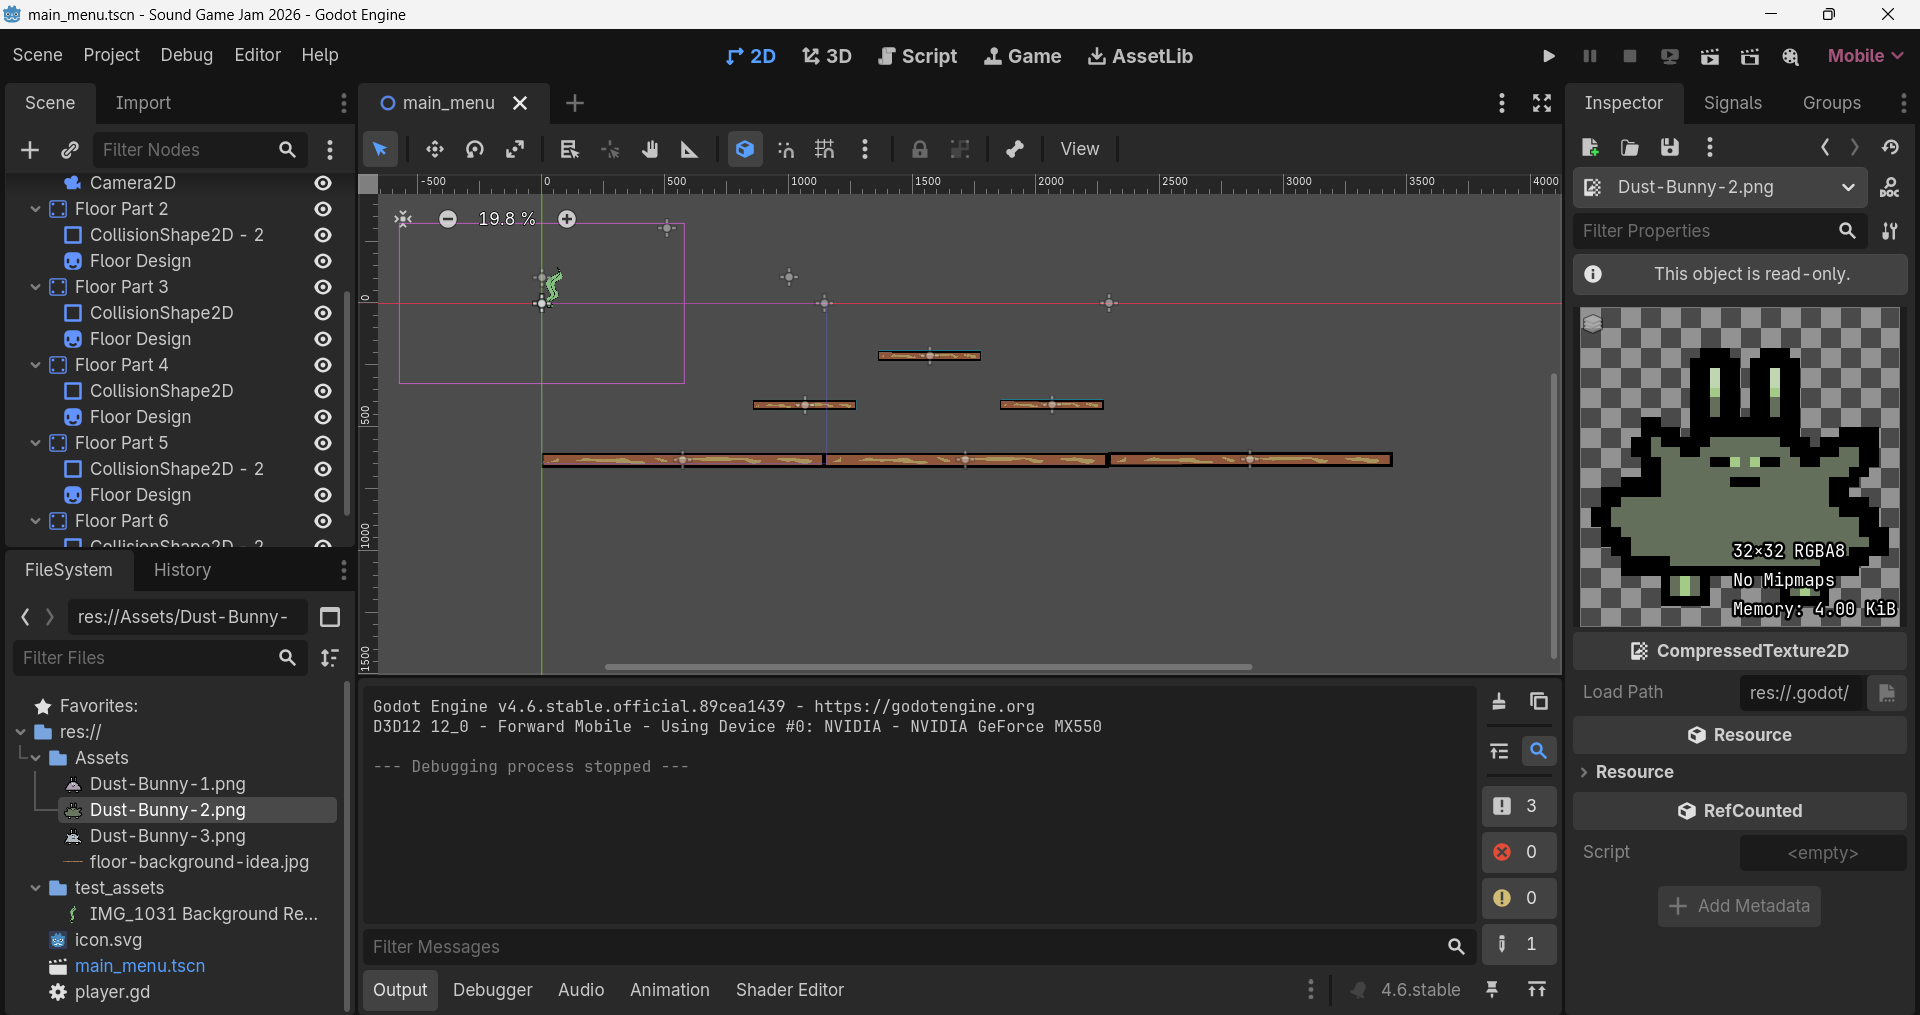Zoom in on the 2D viewport
Viewport: 1920px width, 1015px height.
pyautogui.click(x=567, y=219)
